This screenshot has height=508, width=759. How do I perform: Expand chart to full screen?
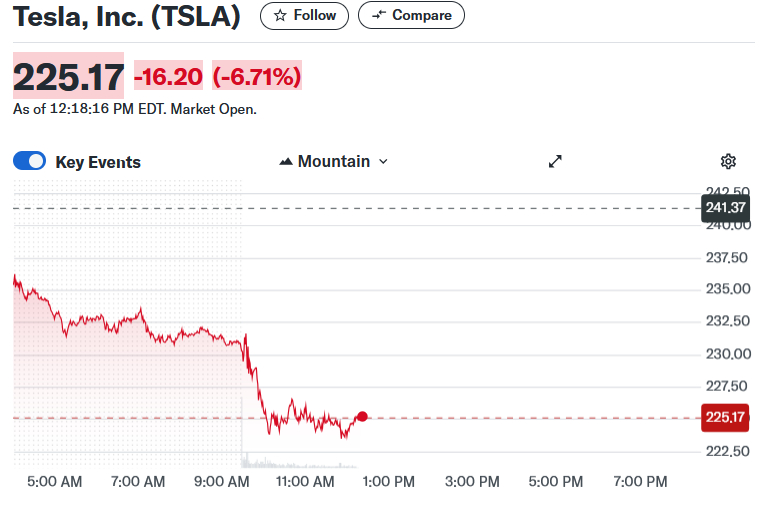556,162
